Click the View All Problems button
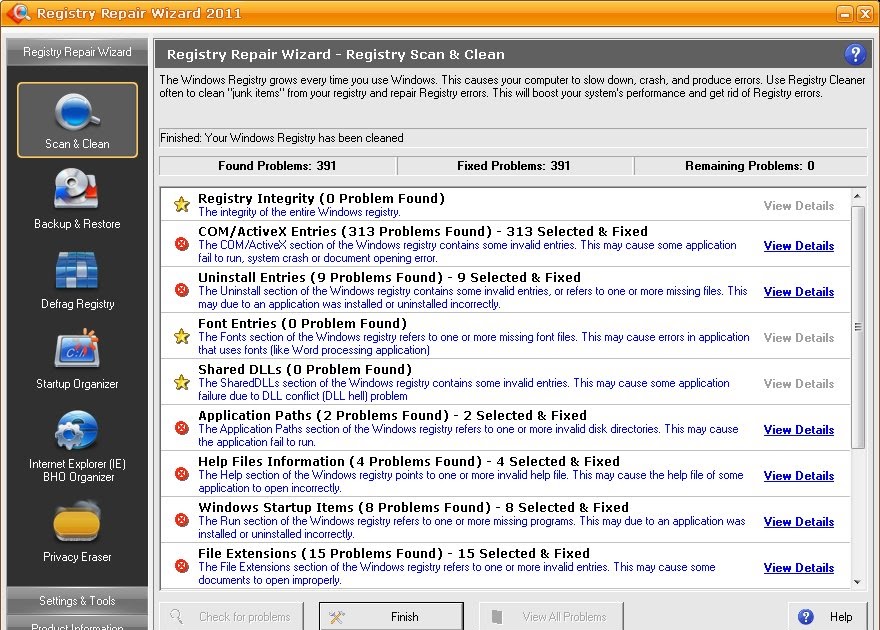880x630 pixels. pyautogui.click(x=551, y=616)
